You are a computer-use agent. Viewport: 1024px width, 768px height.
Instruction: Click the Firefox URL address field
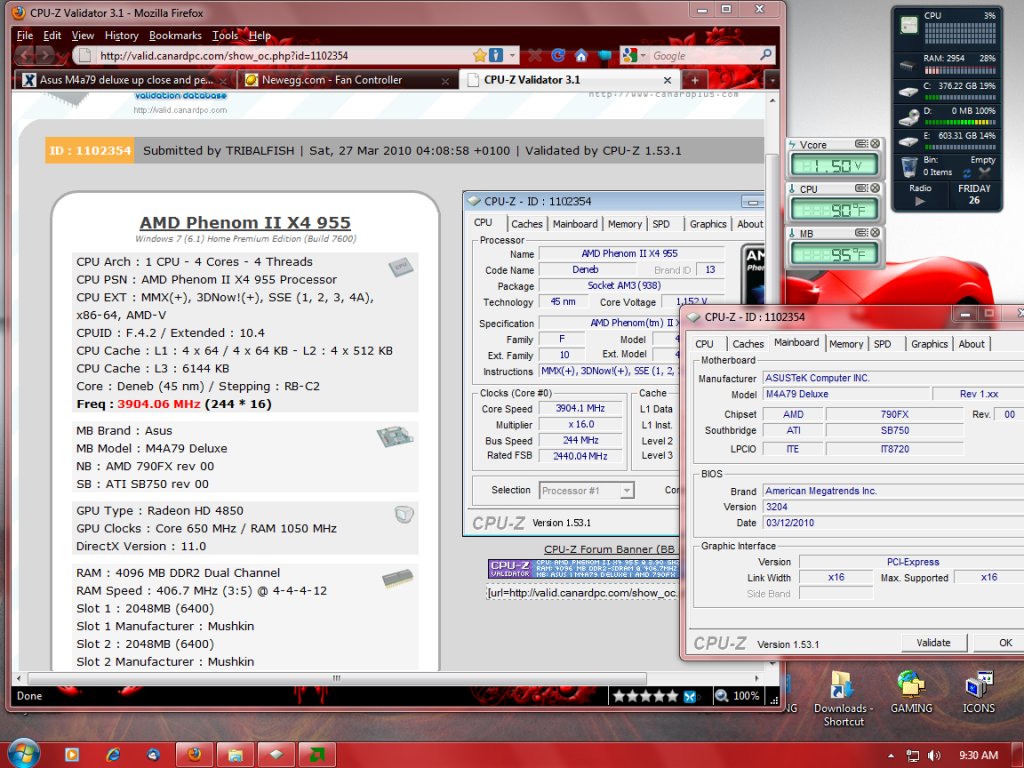pos(280,56)
